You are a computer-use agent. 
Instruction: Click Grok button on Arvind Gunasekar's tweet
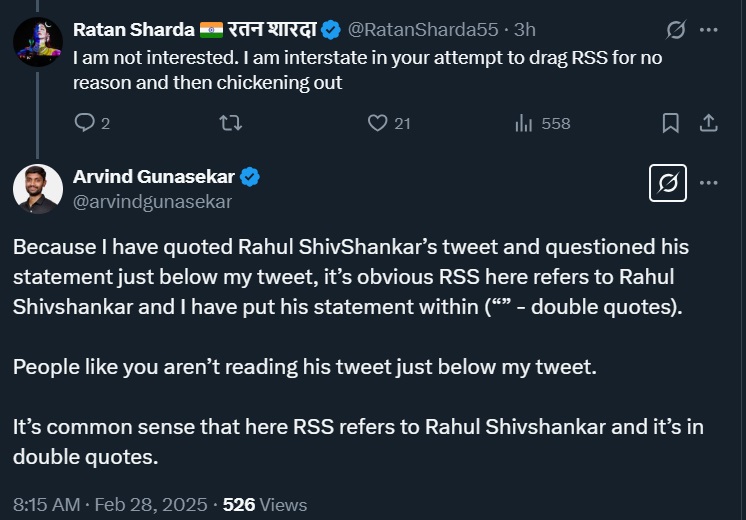[666, 183]
